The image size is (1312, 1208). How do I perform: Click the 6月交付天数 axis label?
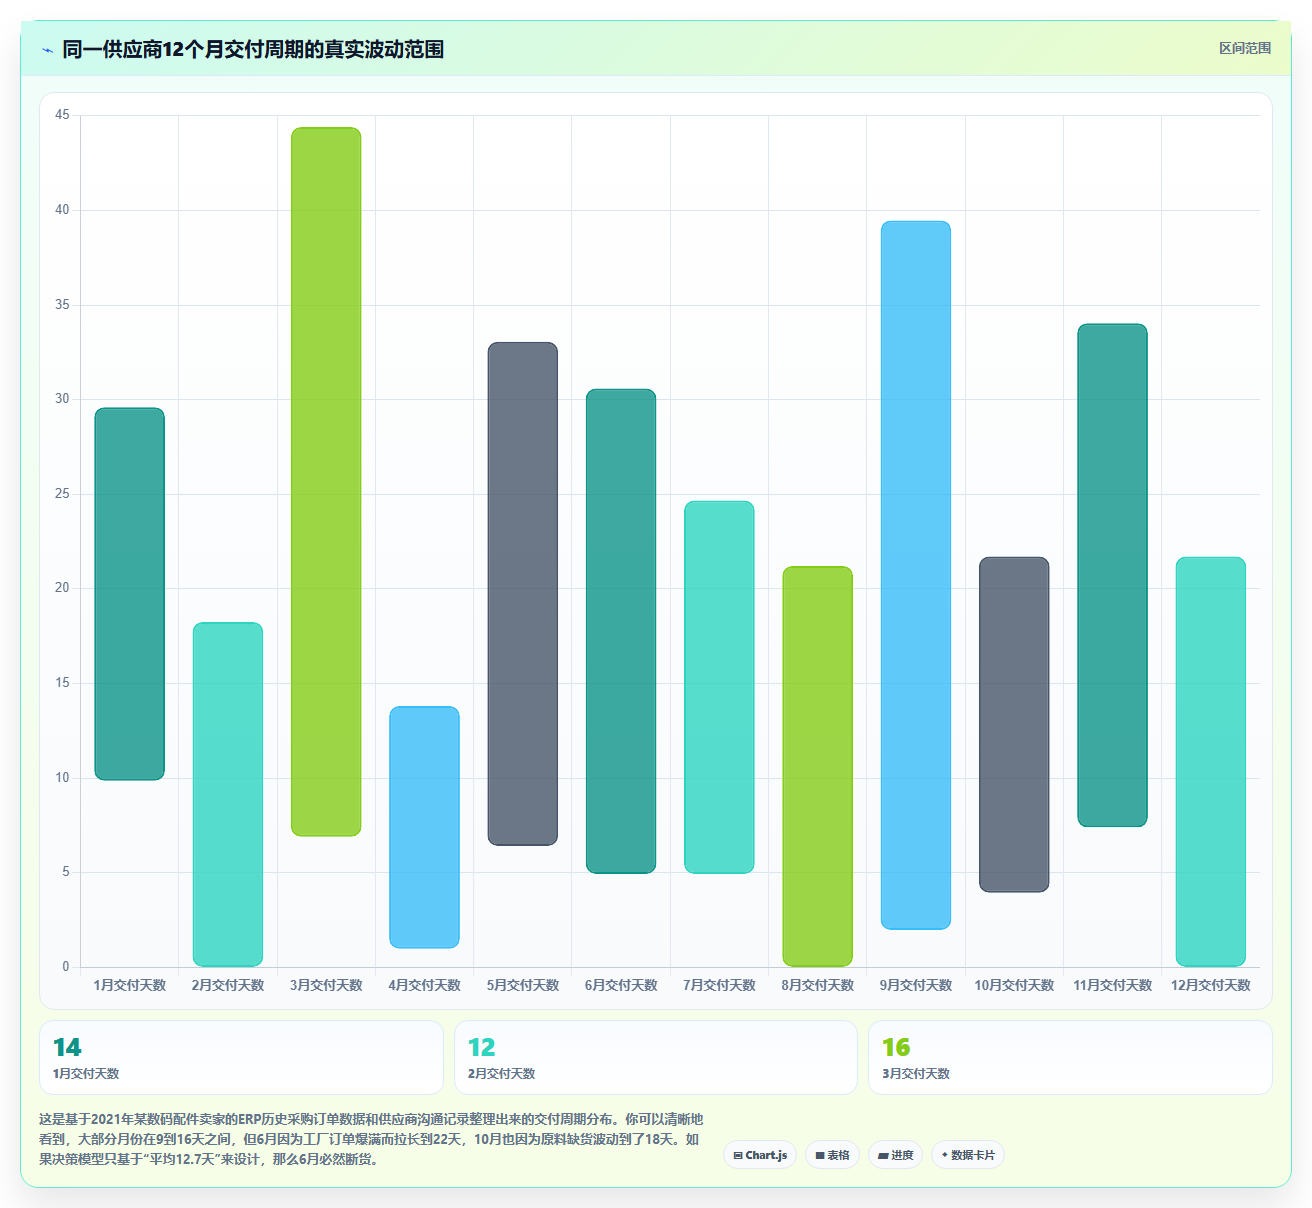click(x=621, y=985)
